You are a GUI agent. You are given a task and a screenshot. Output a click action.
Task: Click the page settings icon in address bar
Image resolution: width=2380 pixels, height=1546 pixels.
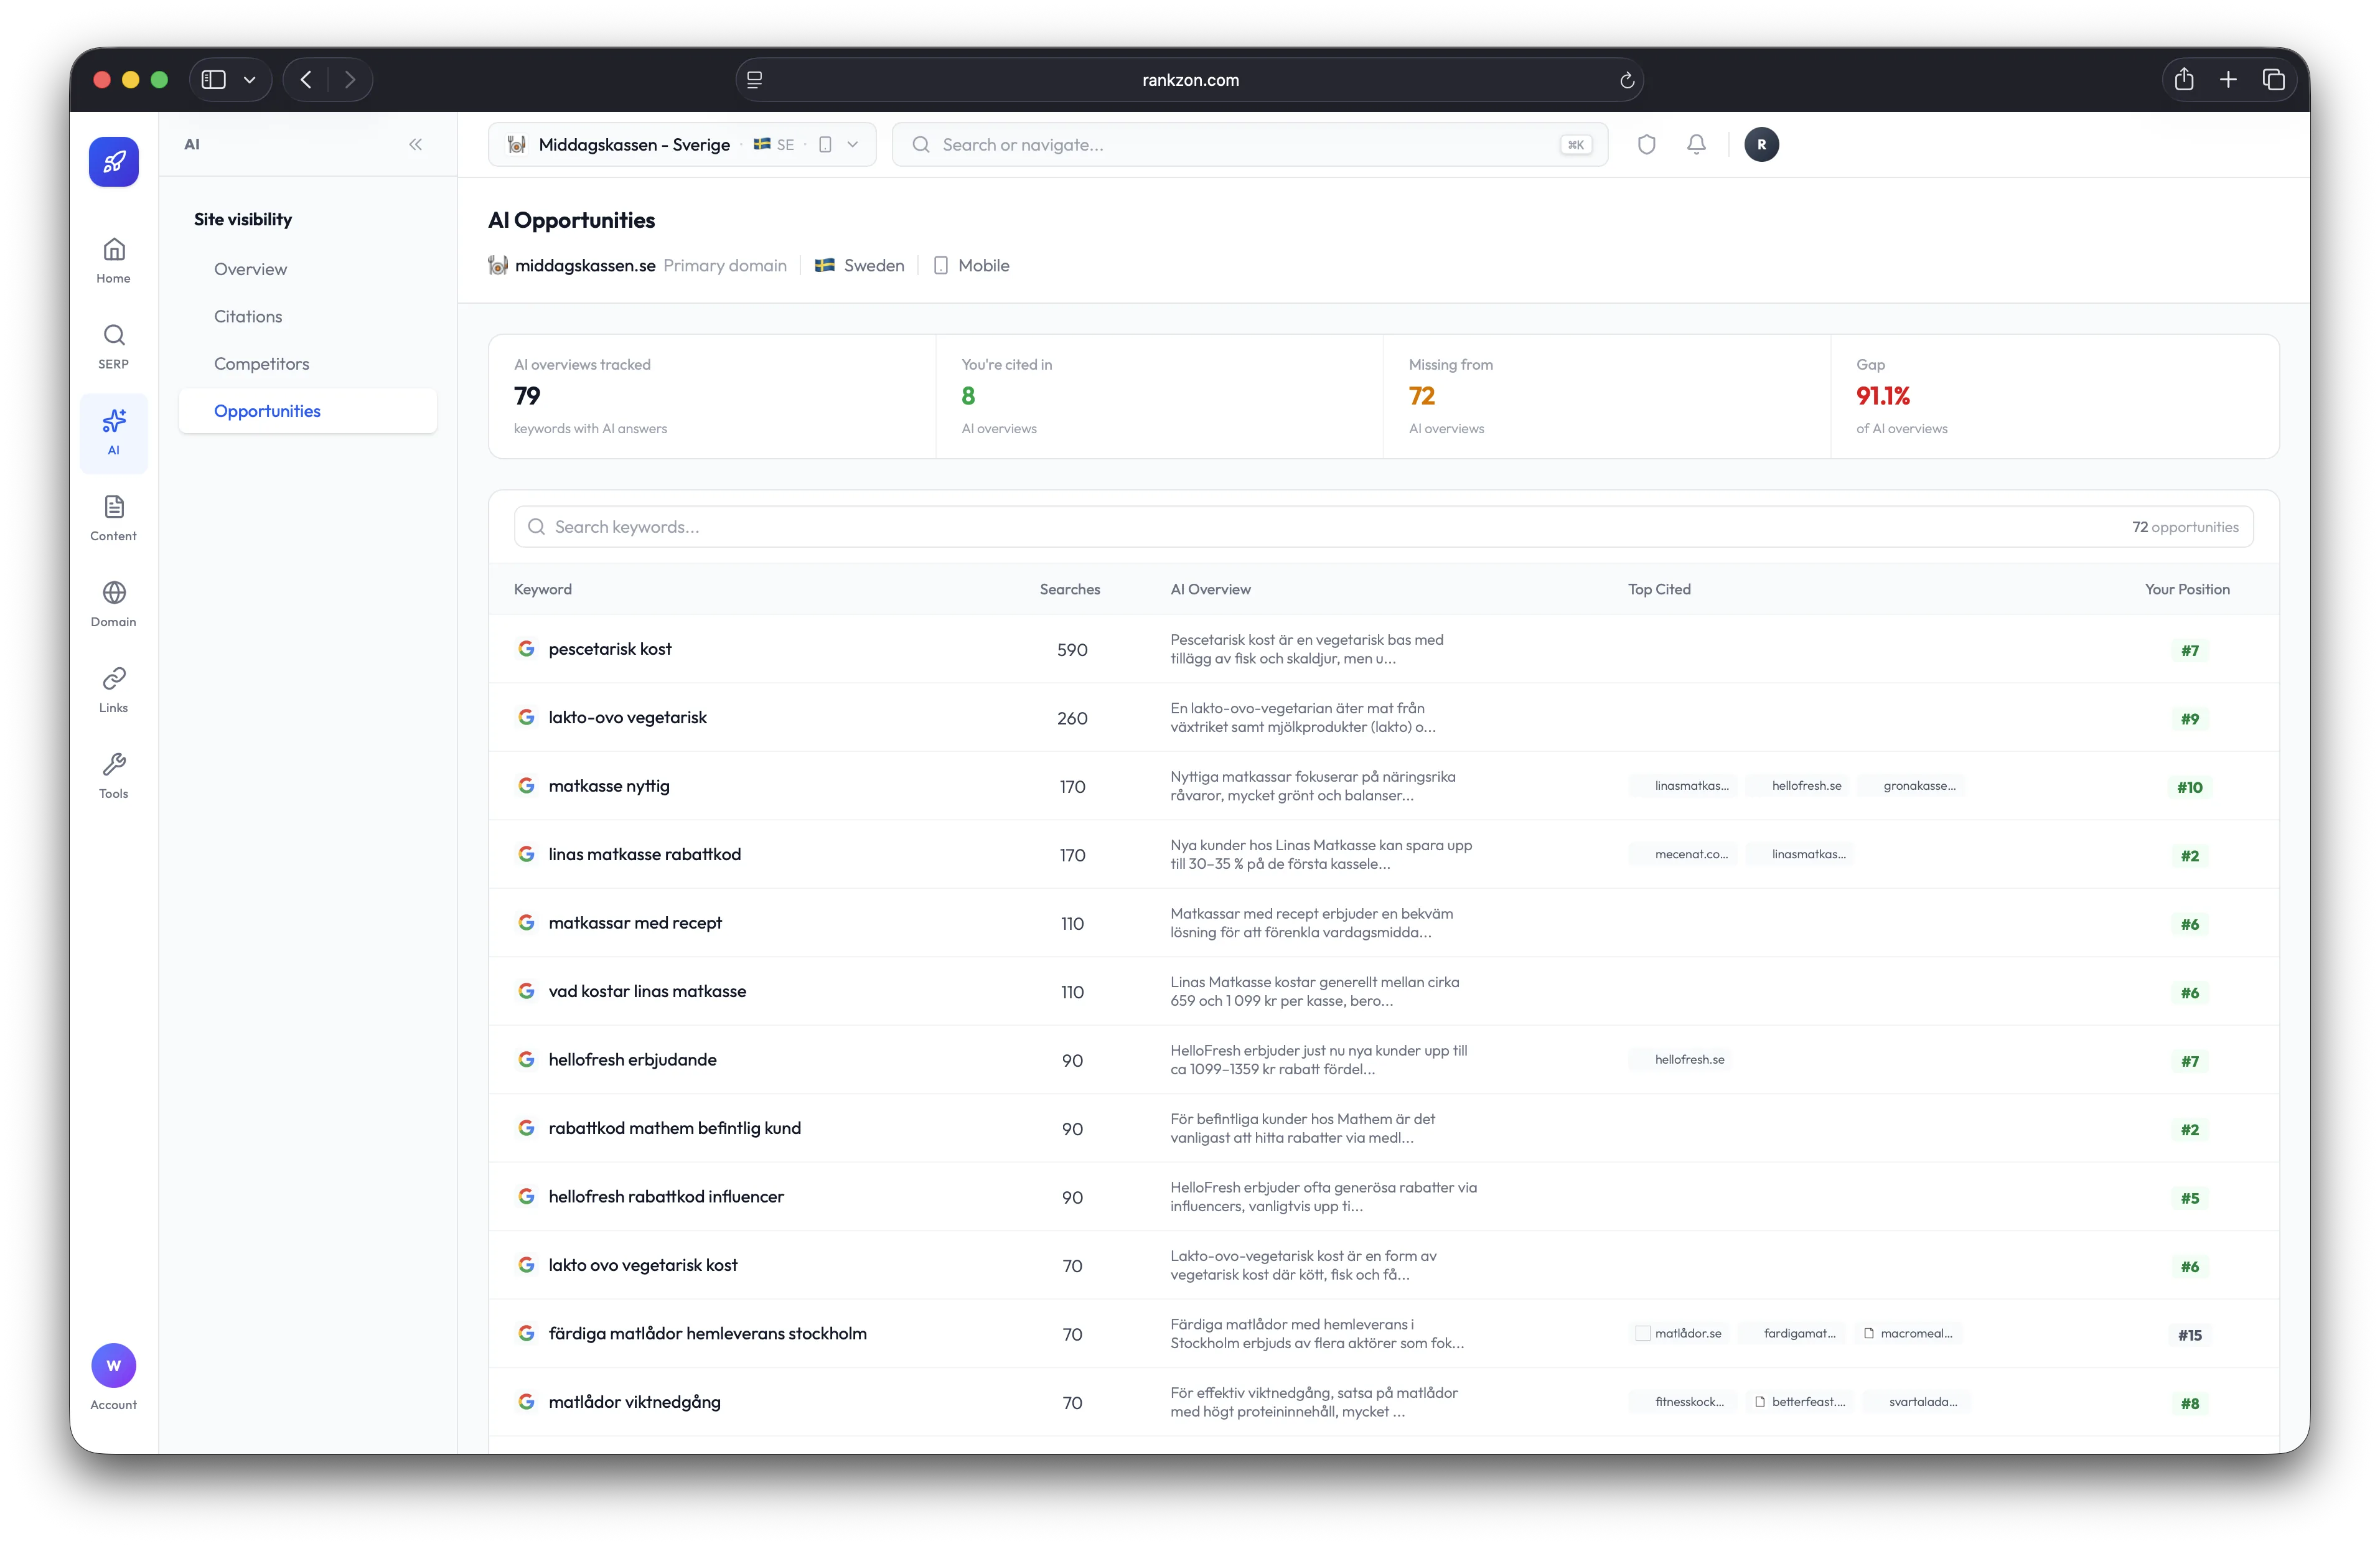tap(754, 80)
